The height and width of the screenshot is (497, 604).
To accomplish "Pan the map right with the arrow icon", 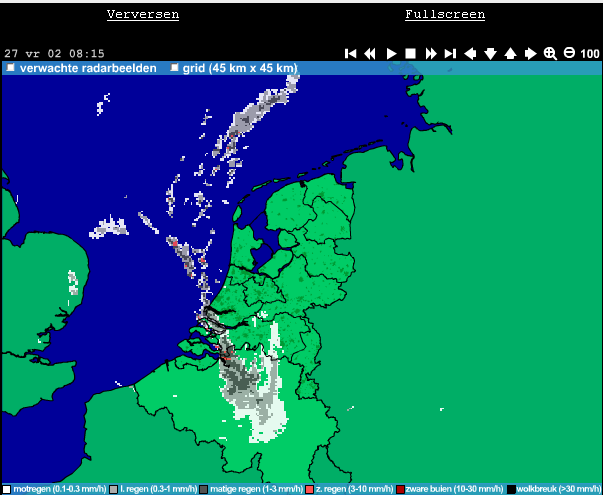I will click(x=531, y=54).
